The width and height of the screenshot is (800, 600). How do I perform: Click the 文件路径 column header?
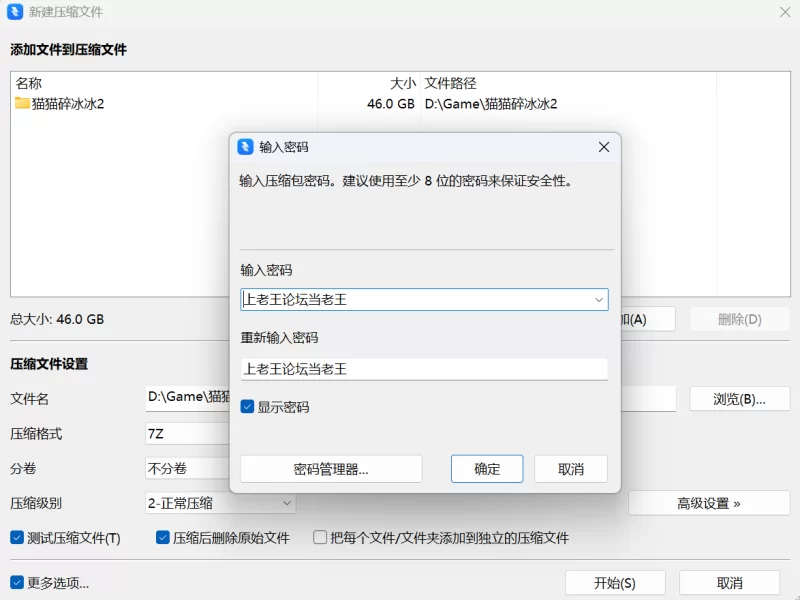point(451,83)
